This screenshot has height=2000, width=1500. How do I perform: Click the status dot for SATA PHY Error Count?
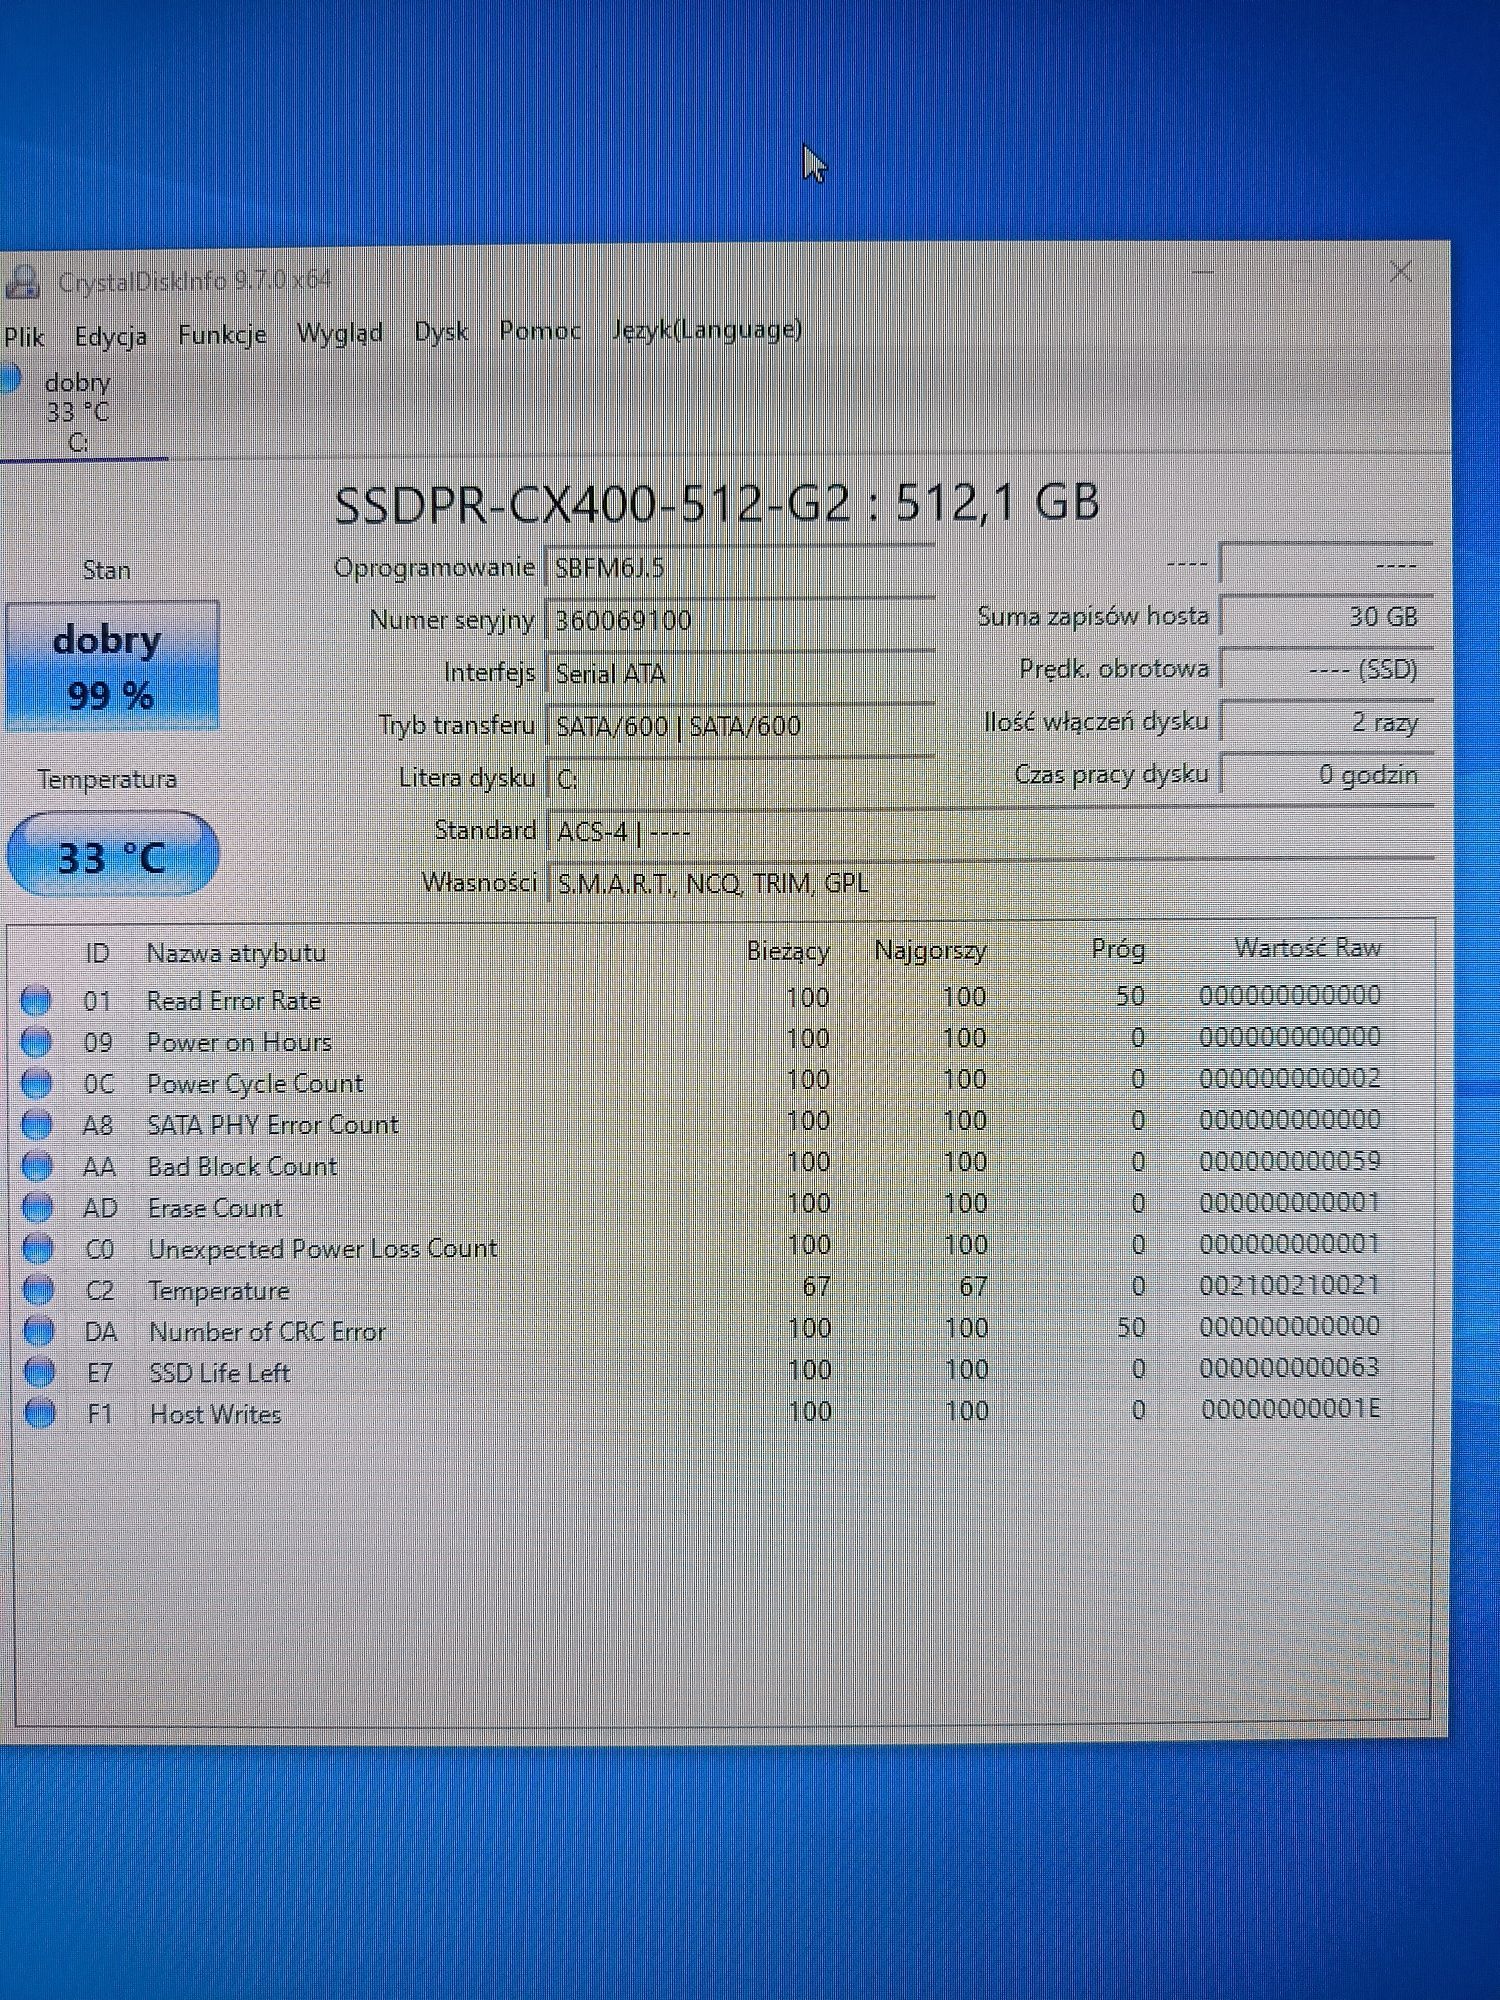pyautogui.click(x=37, y=1125)
